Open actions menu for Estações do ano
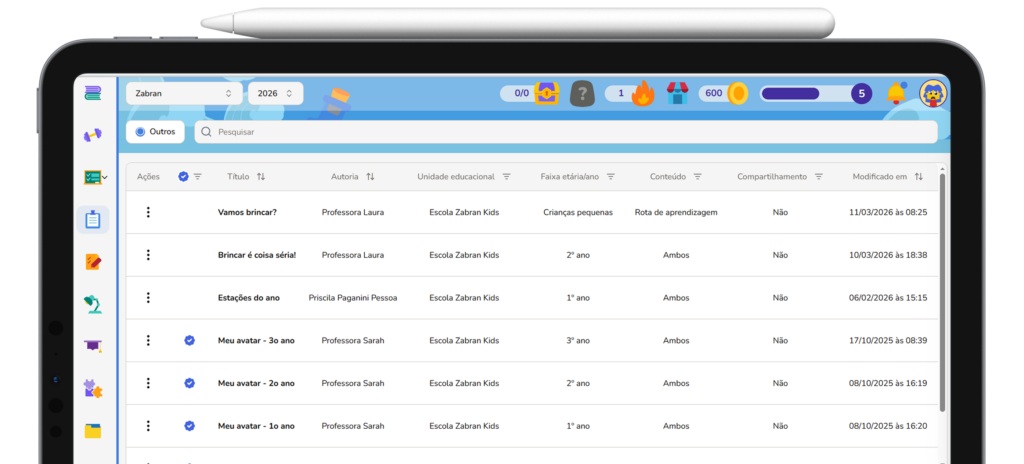Image resolution: width=1024 pixels, height=464 pixels. point(148,298)
